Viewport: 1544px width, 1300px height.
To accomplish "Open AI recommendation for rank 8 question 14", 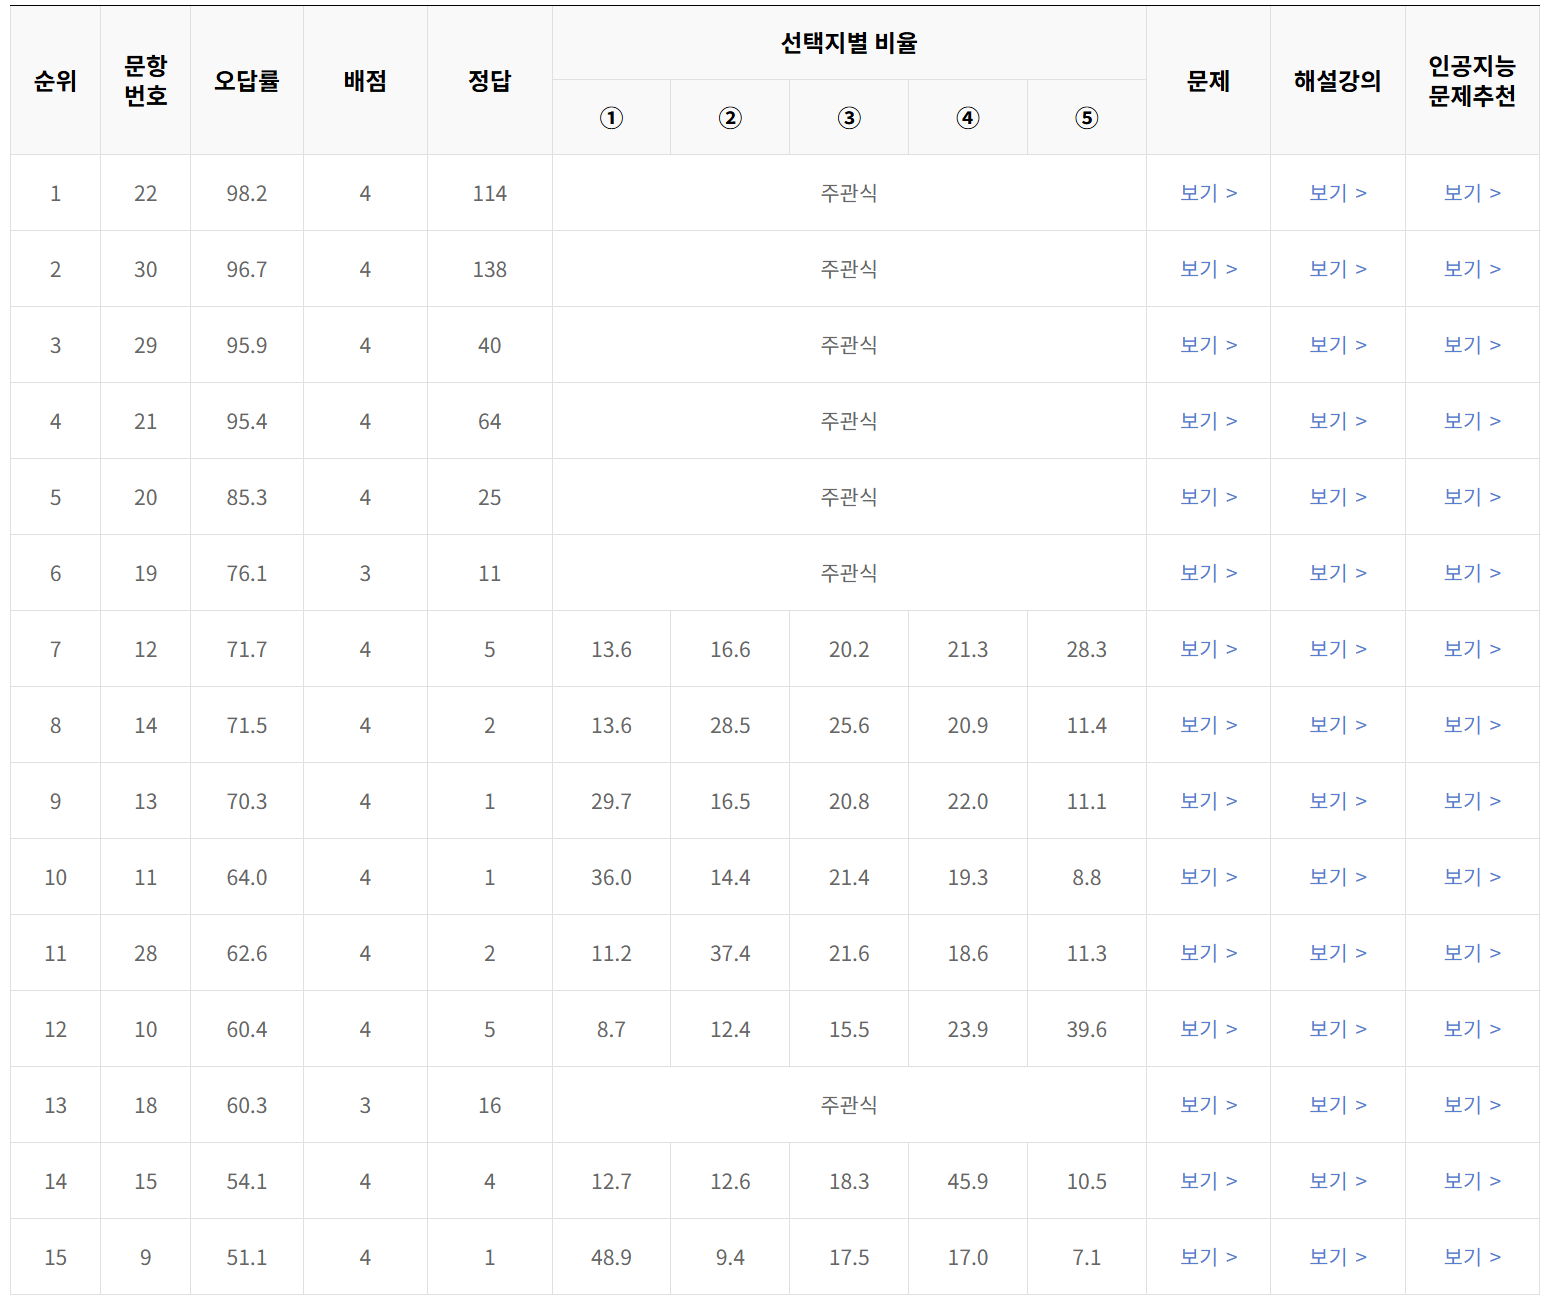I will [x=1470, y=725].
